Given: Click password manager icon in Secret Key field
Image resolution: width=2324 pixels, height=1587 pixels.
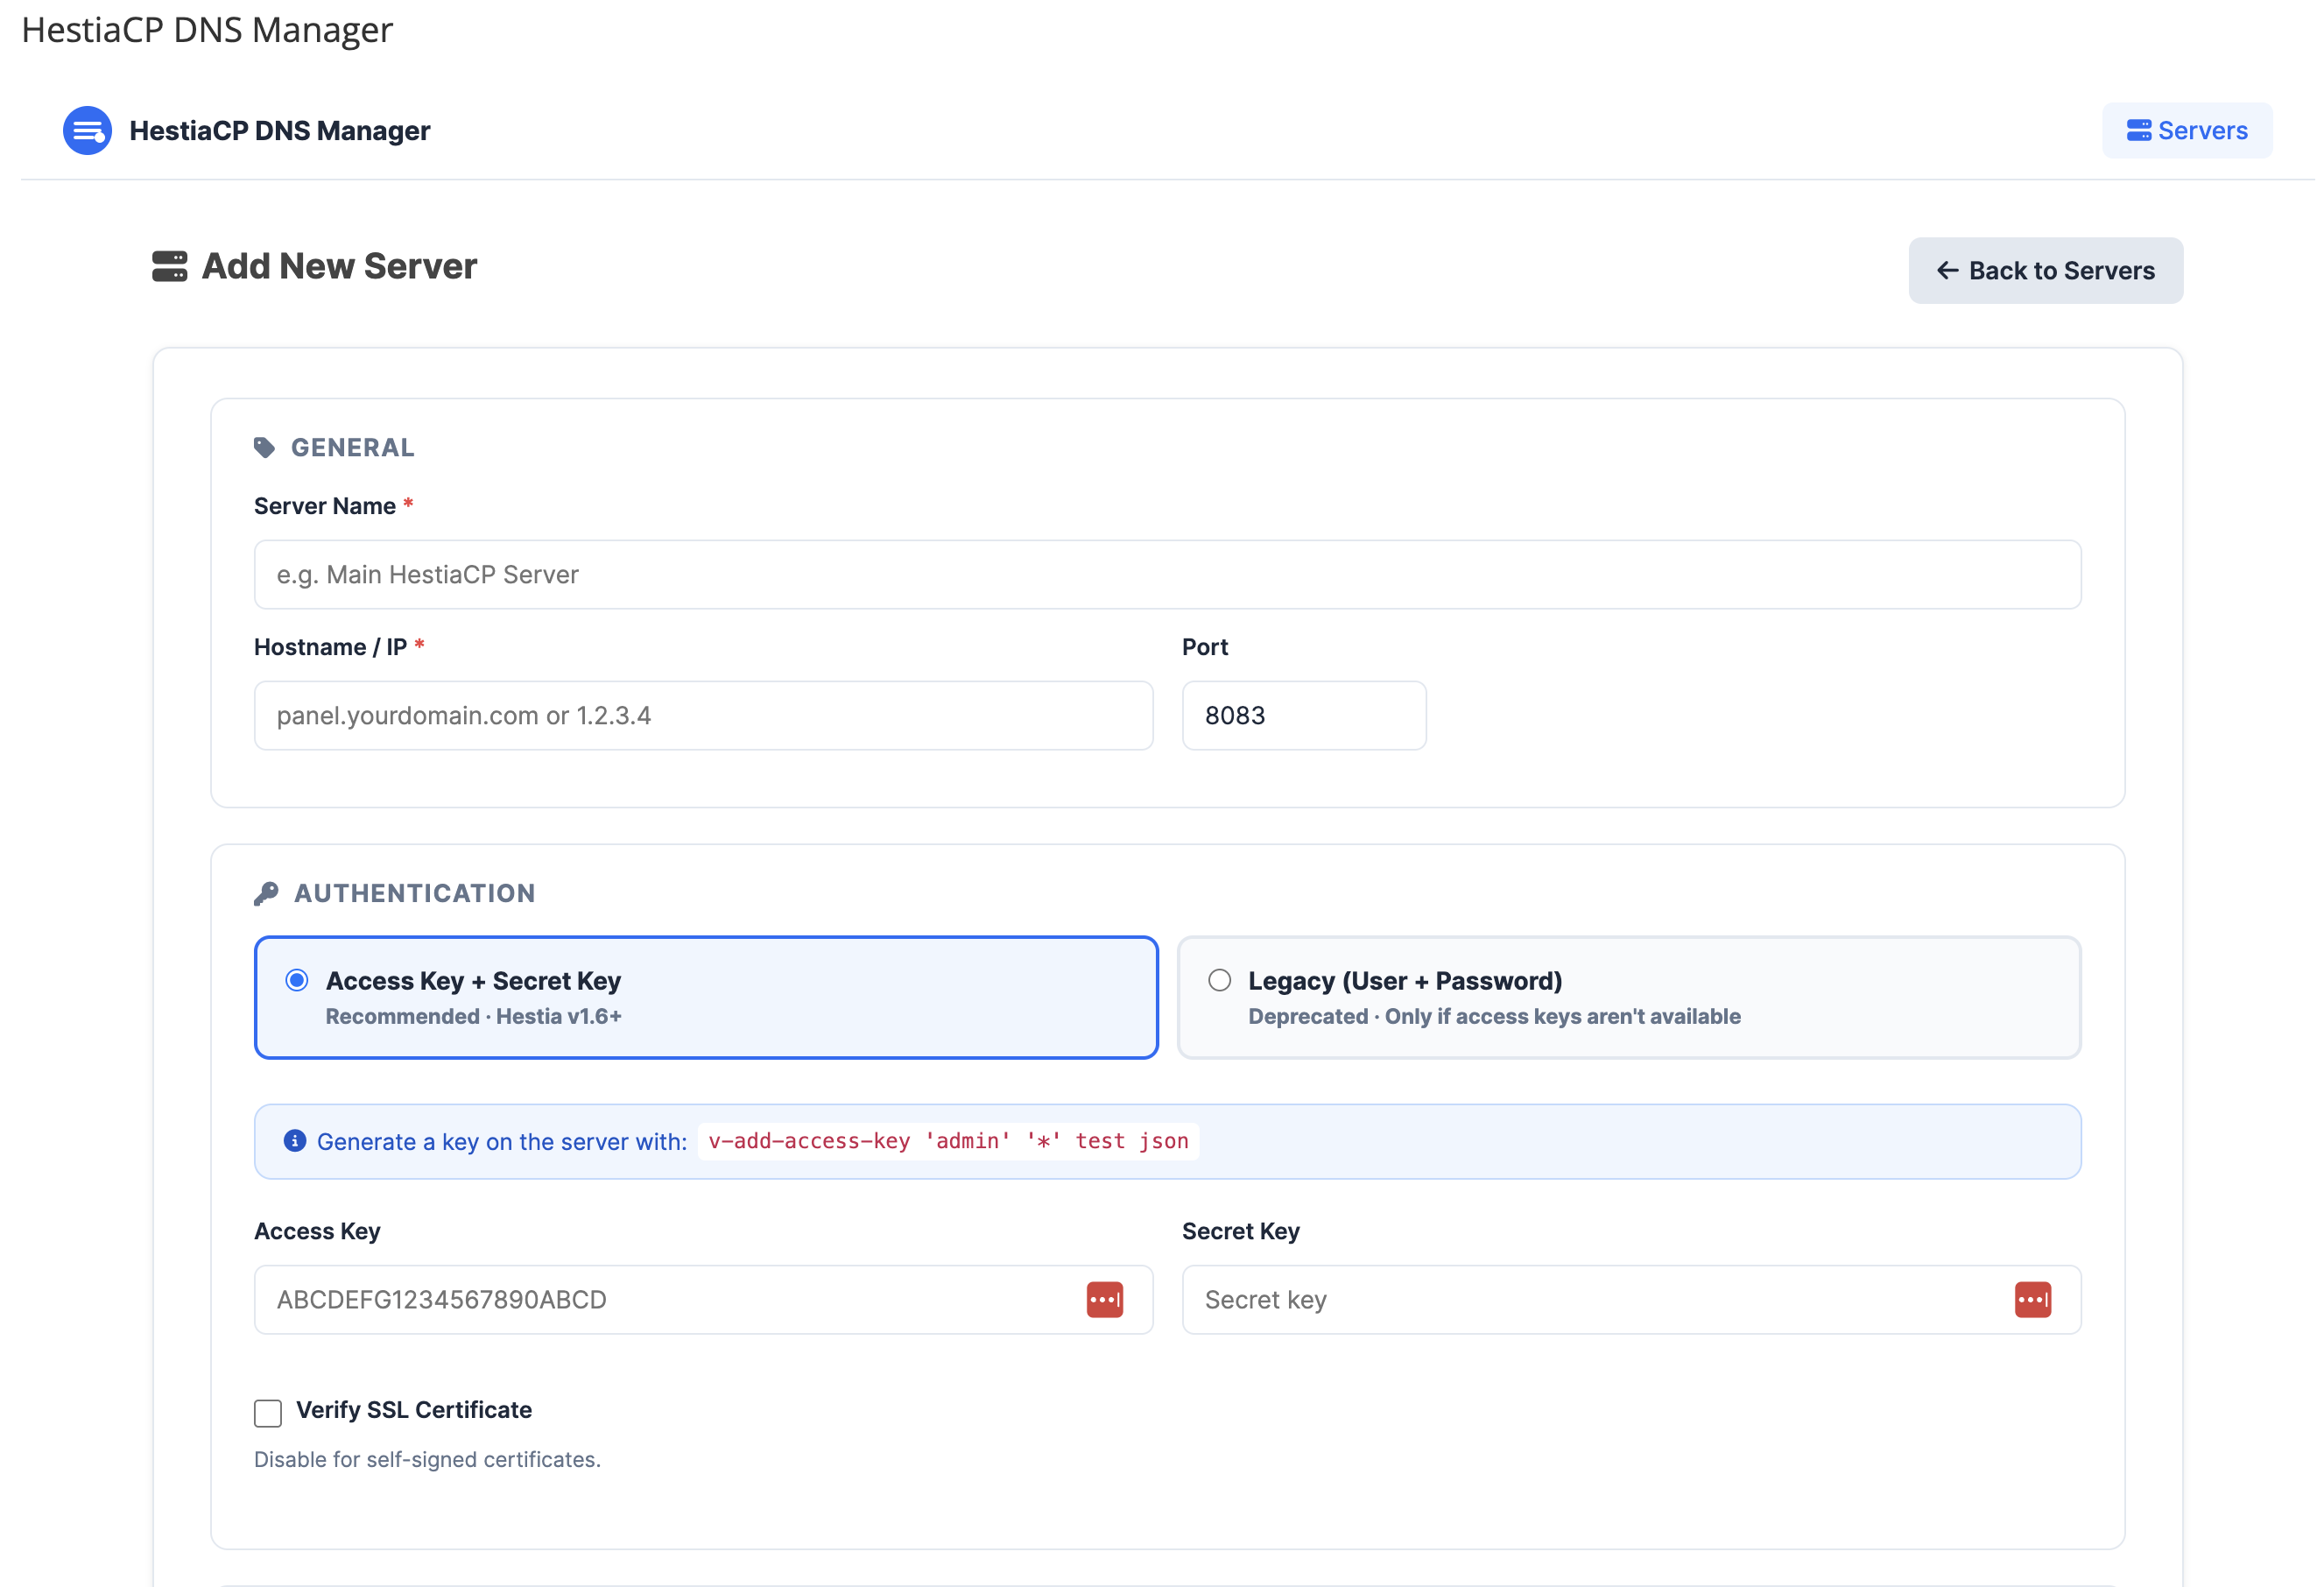Looking at the screenshot, I should tap(2032, 1300).
